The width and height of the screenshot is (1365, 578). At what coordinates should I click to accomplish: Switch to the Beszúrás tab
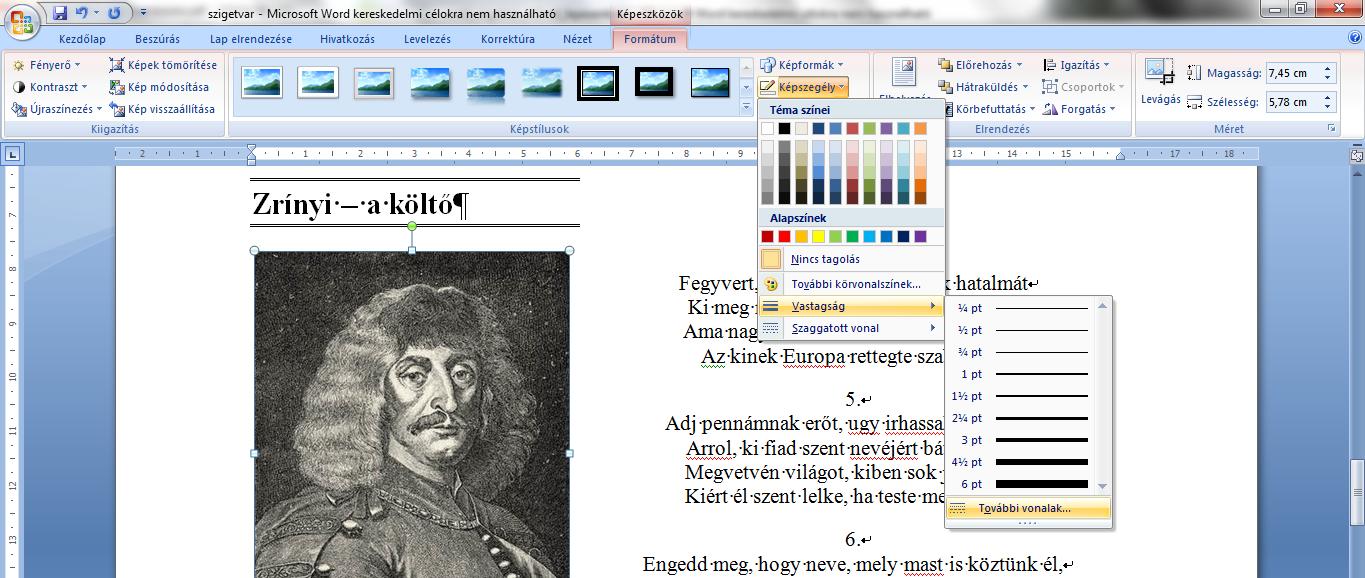click(x=155, y=40)
